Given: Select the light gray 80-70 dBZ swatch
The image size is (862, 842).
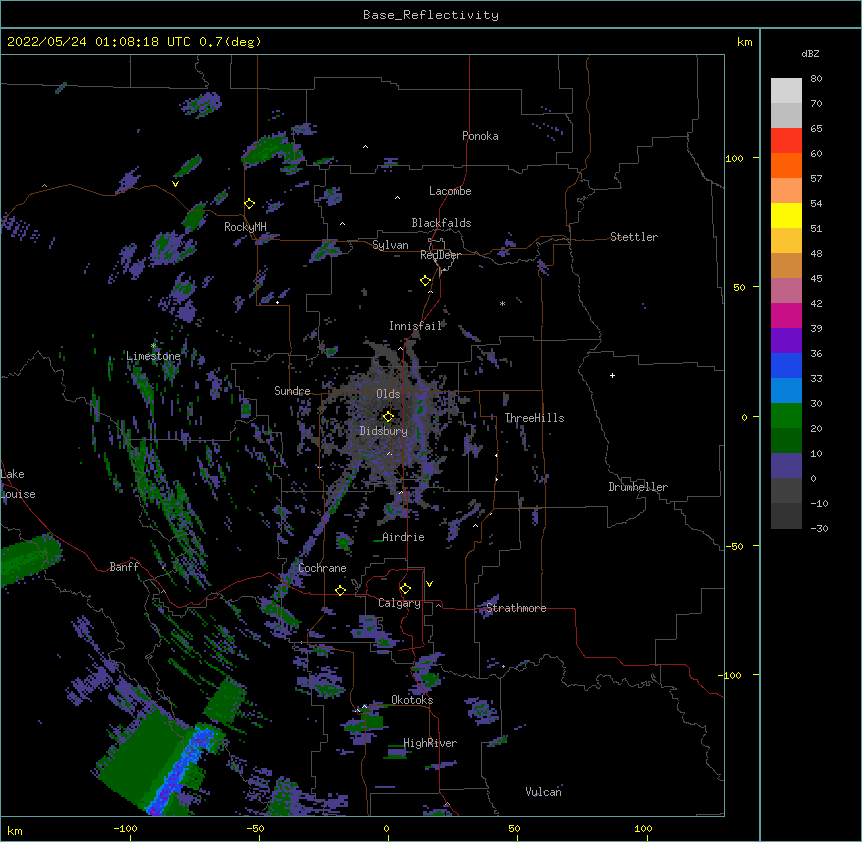Looking at the screenshot, I should click(x=786, y=91).
